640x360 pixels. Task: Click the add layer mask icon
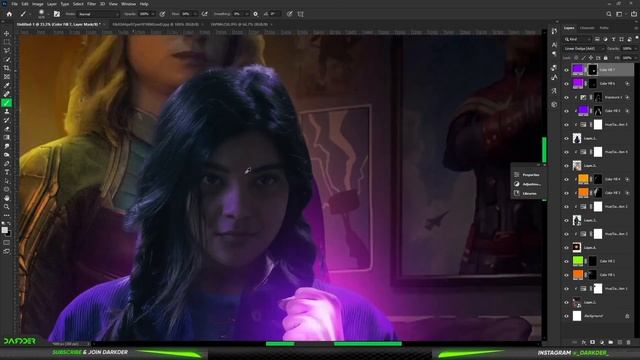[593, 342]
